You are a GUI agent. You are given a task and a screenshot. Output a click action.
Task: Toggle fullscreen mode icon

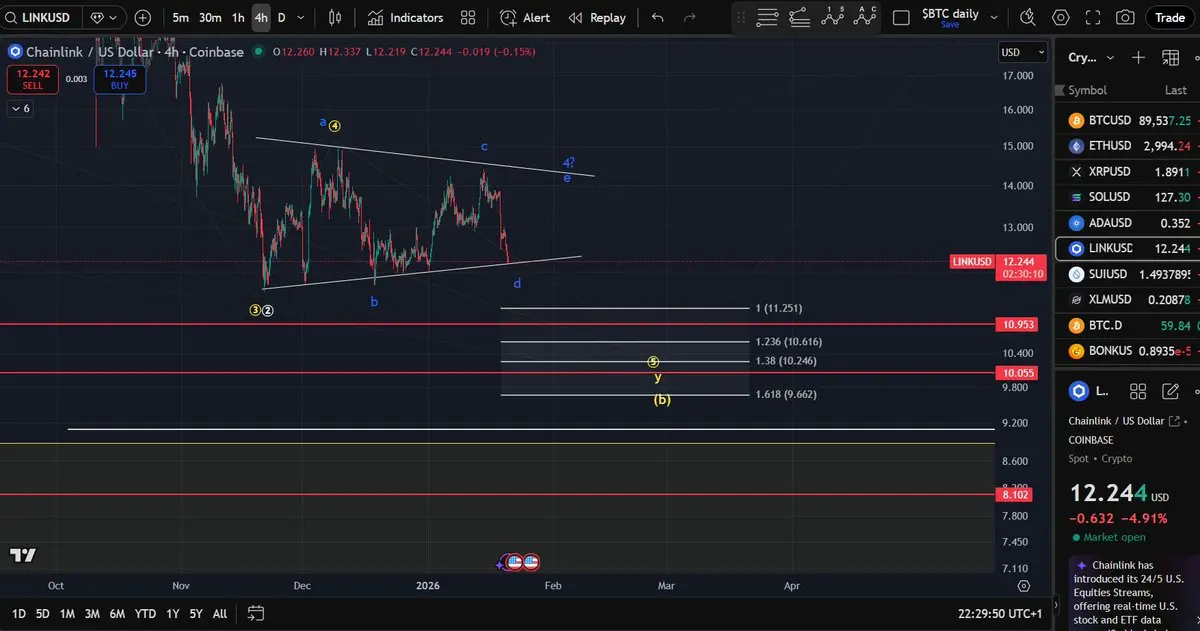(x=1093, y=18)
